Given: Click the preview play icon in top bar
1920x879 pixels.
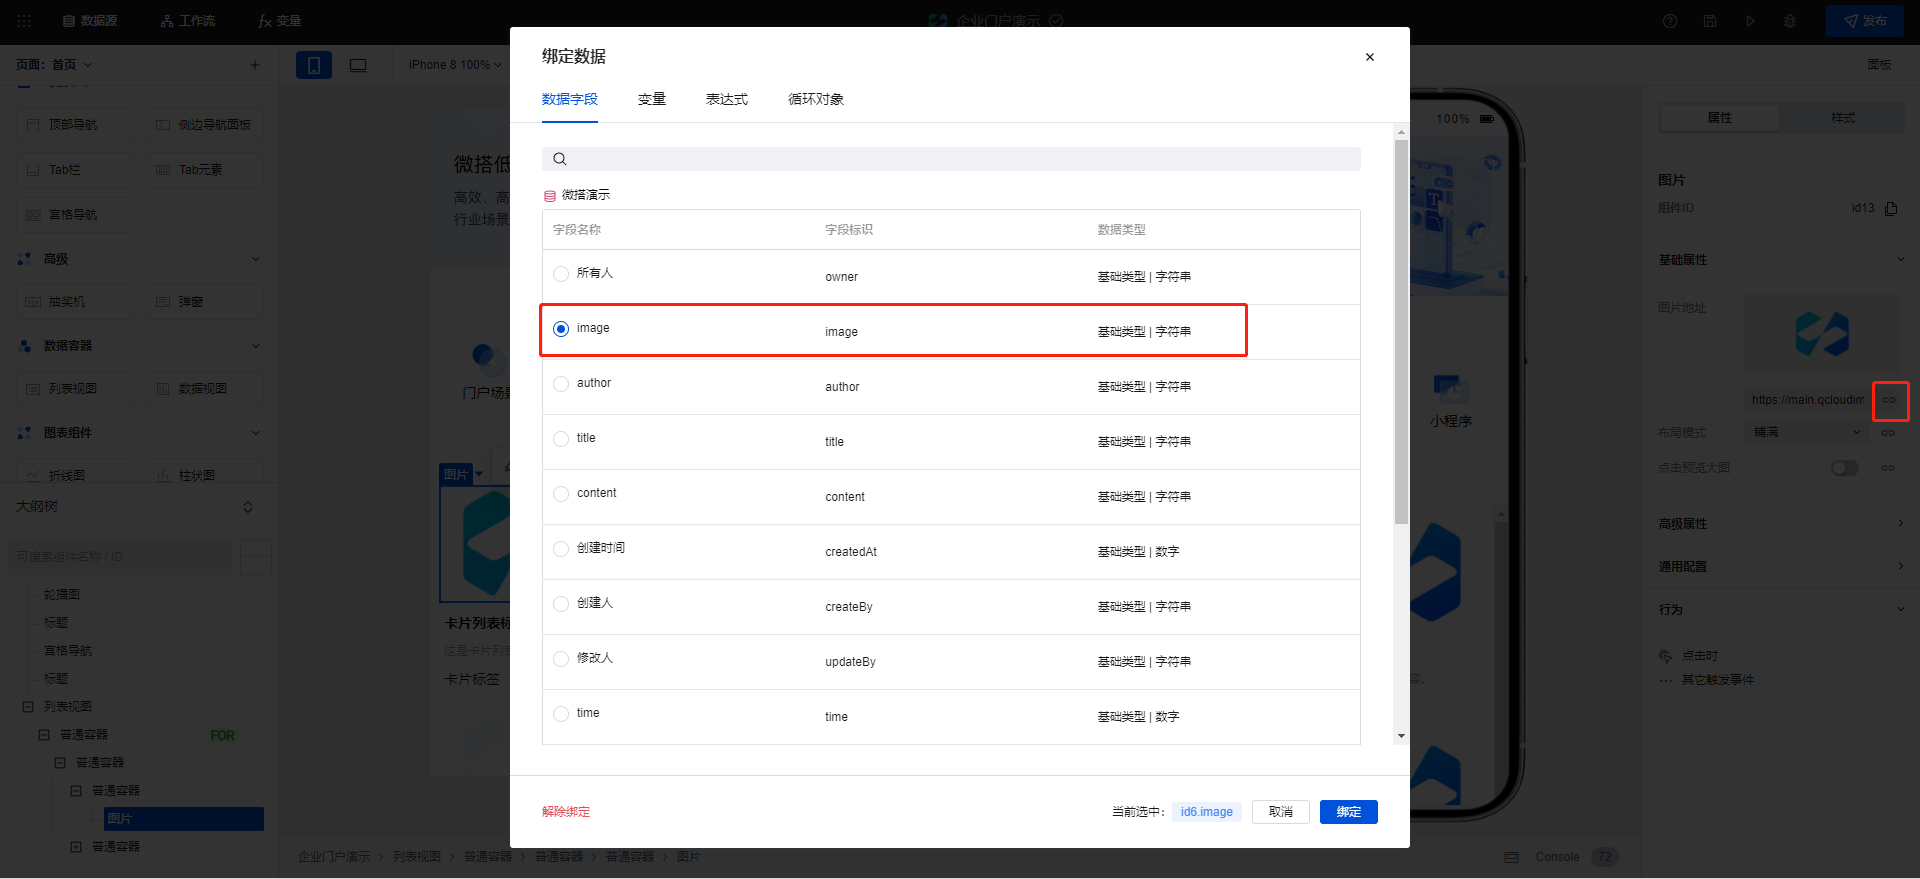Looking at the screenshot, I should tap(1750, 21).
